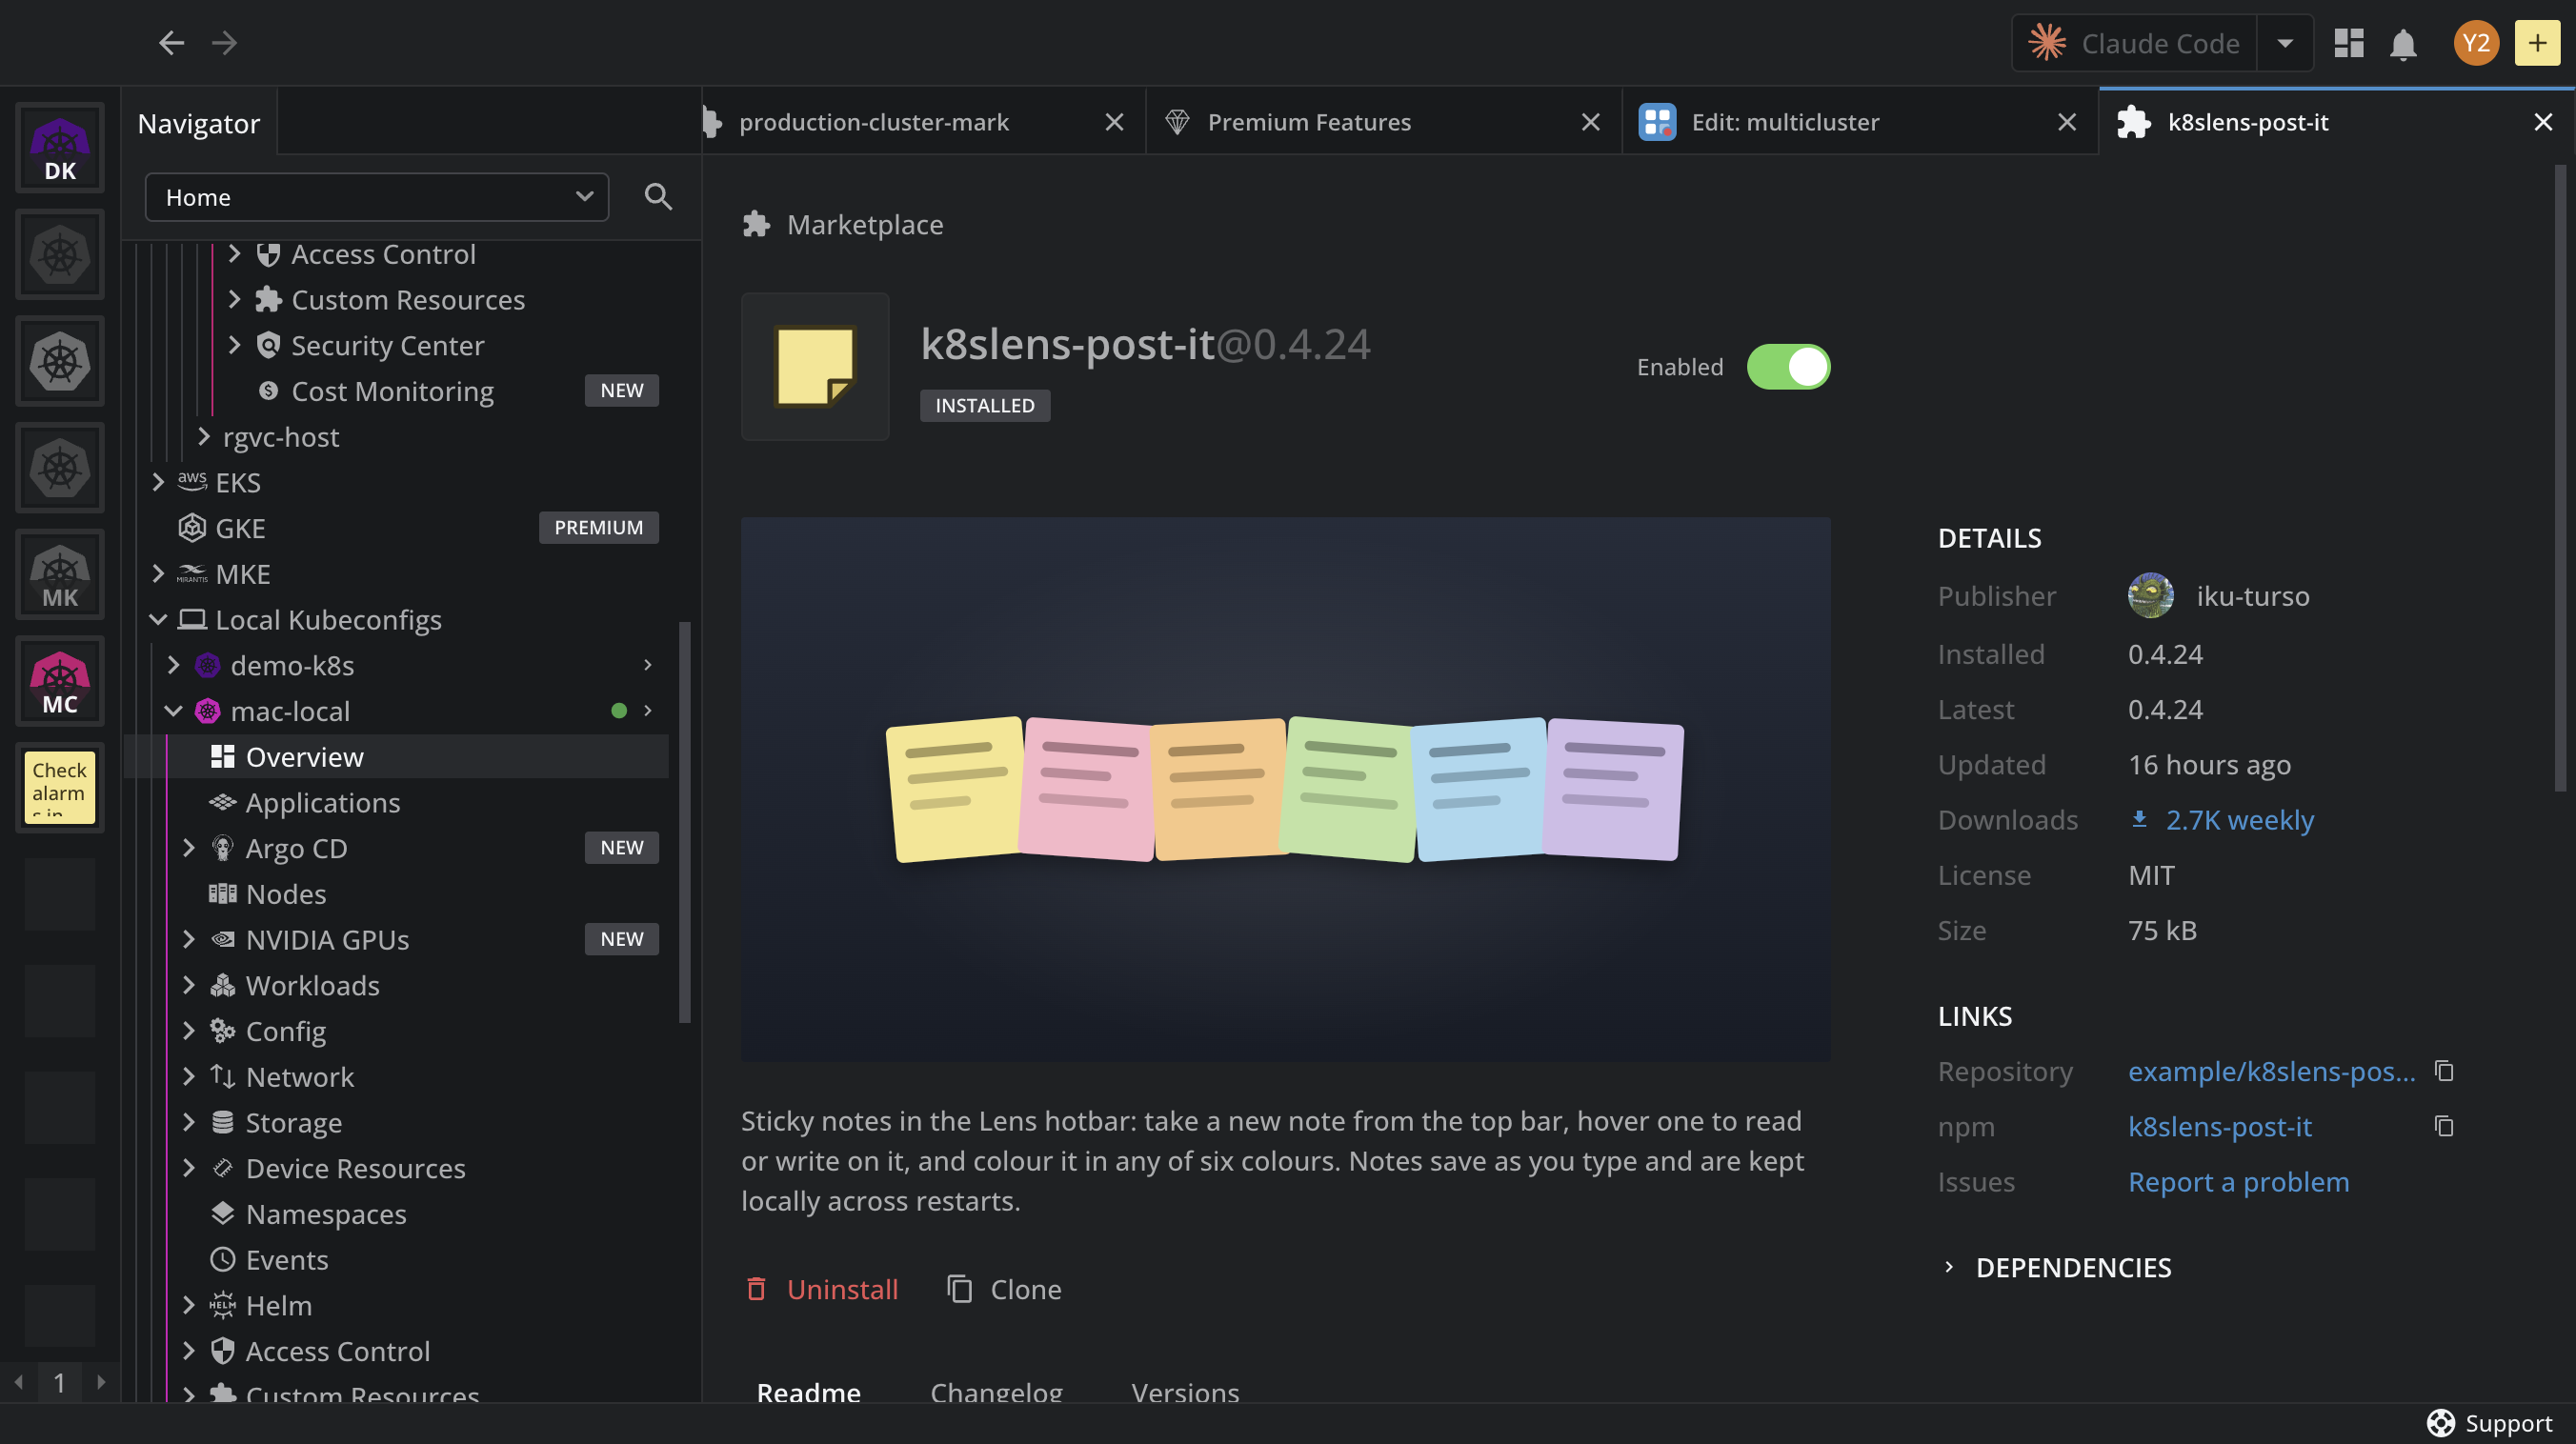Open notifications bell
Image resolution: width=2576 pixels, height=1444 pixels.
tap(2403, 44)
